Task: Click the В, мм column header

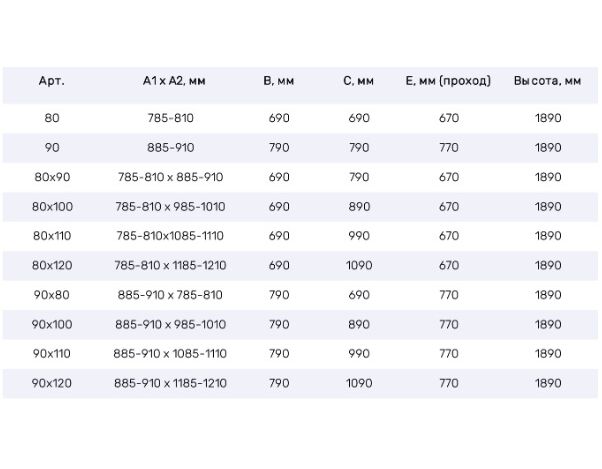Action: pos(279,81)
